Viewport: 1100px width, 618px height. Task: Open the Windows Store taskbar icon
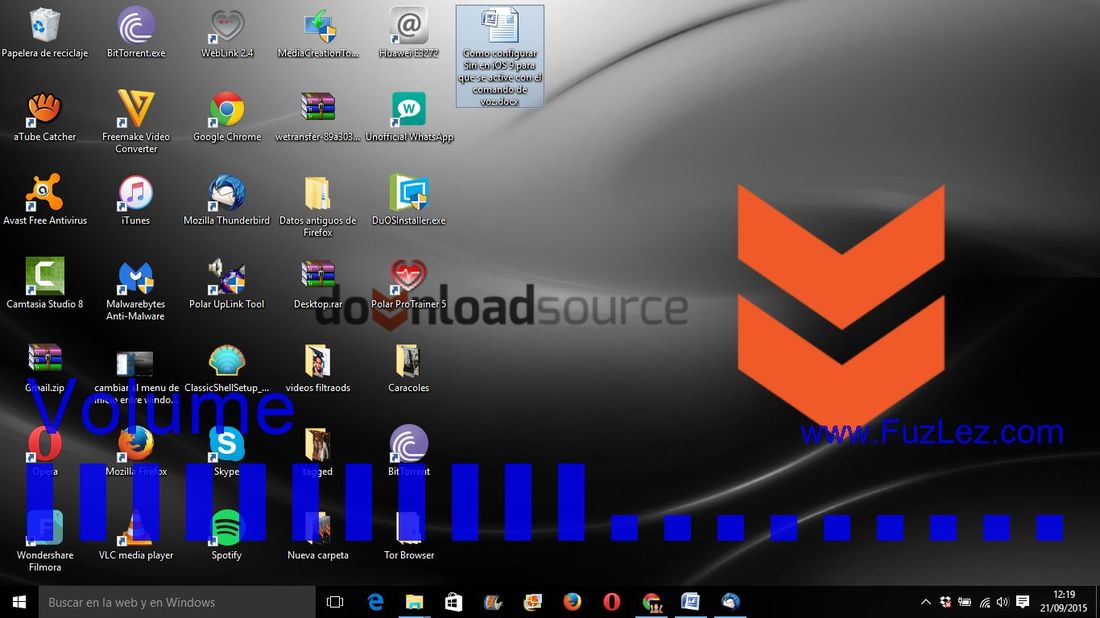click(454, 602)
